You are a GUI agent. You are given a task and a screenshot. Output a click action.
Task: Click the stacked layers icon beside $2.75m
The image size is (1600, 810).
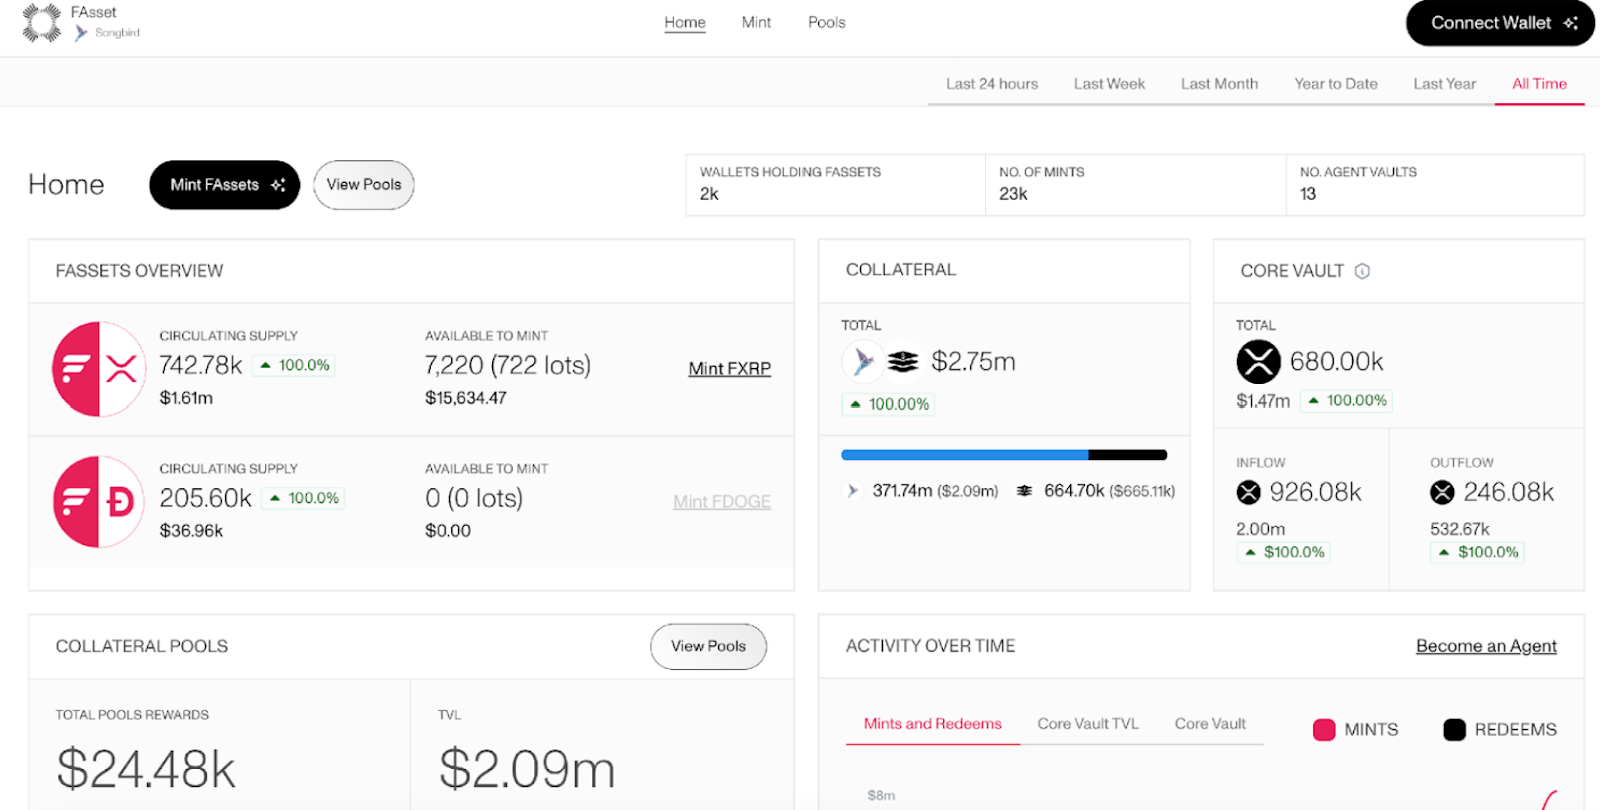[903, 362]
